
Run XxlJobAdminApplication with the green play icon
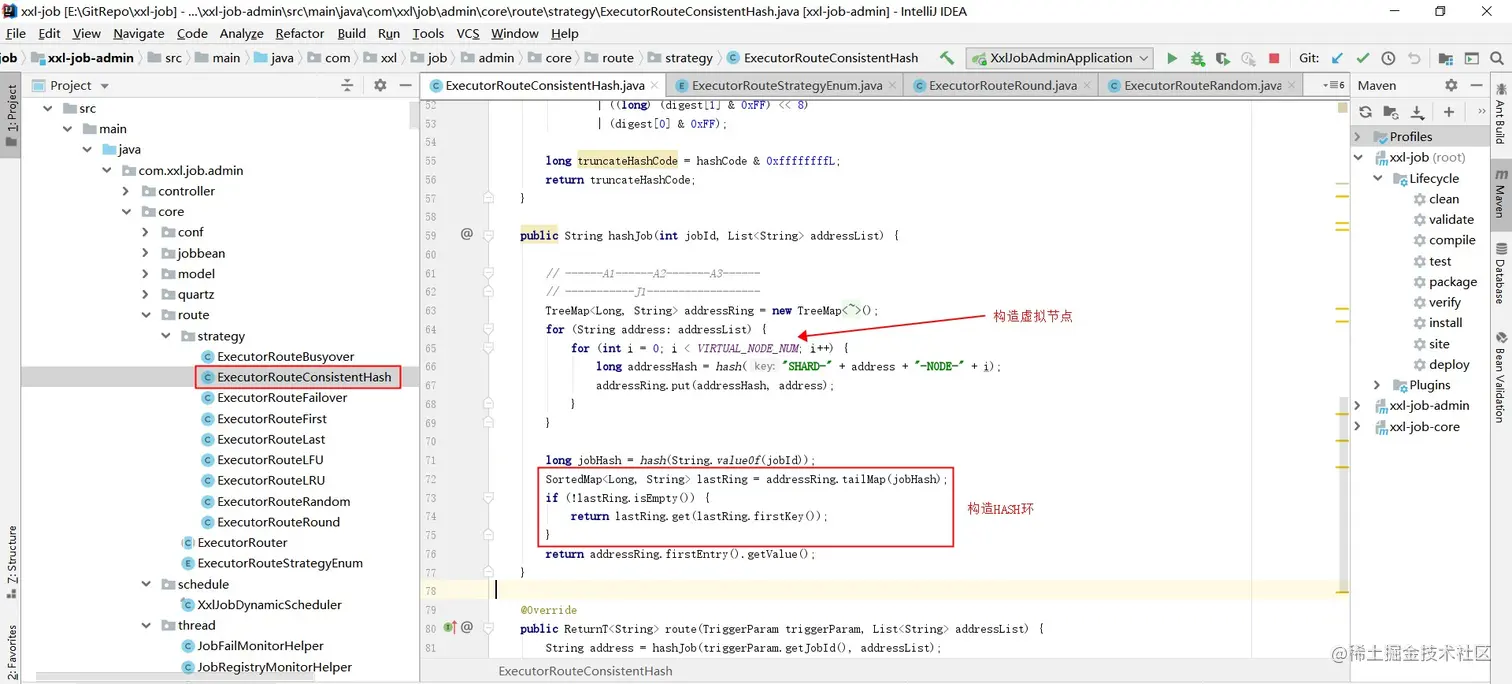(1172, 58)
